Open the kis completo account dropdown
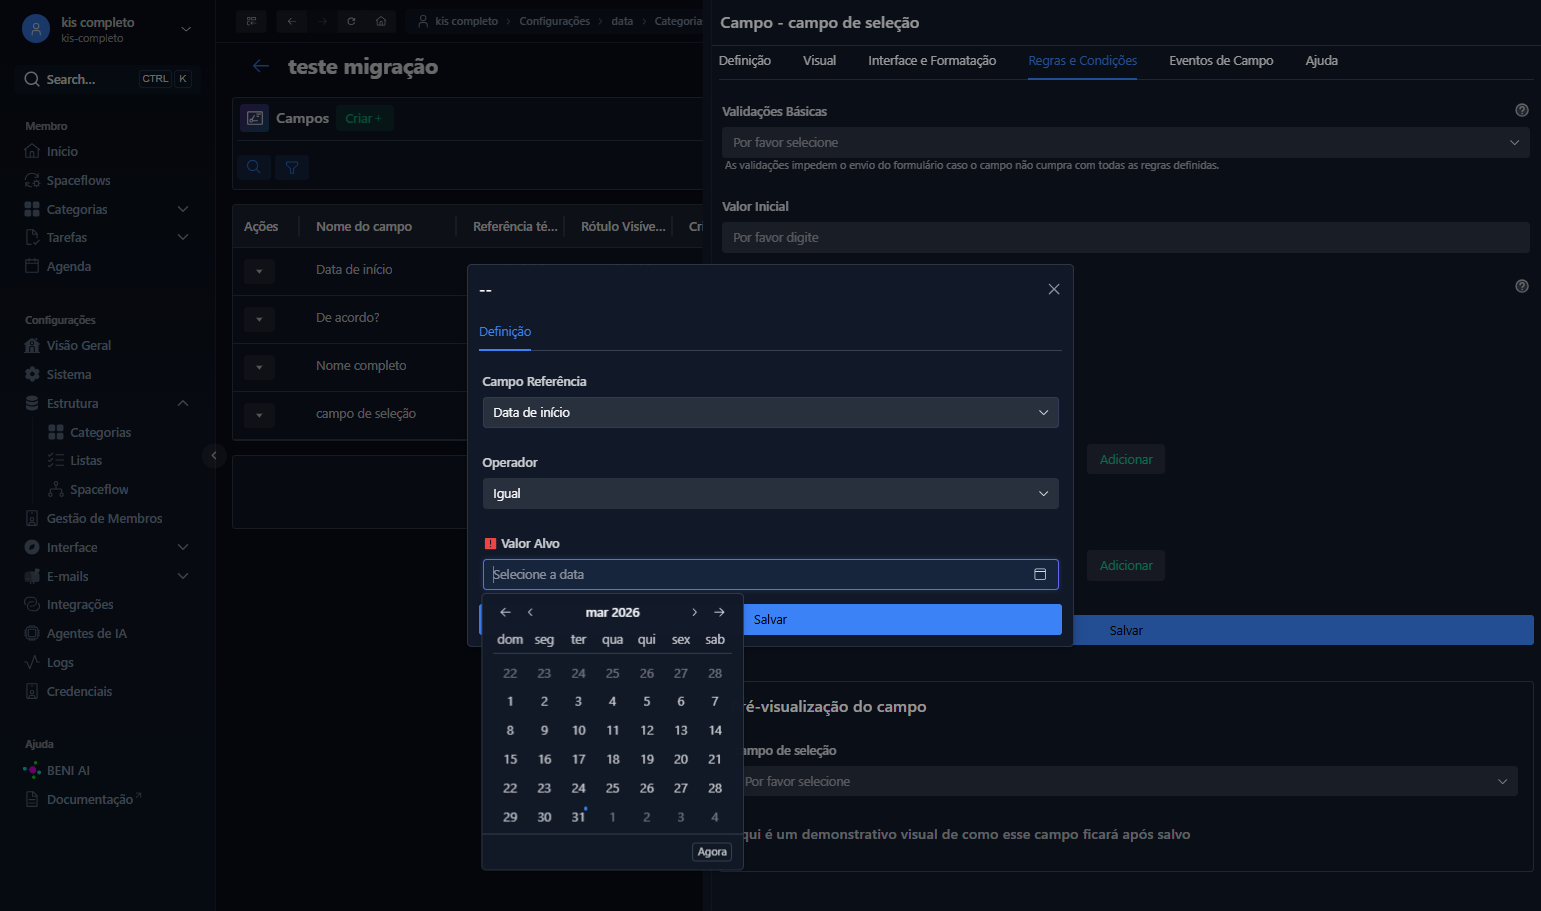The width and height of the screenshot is (1541, 911). [186, 29]
